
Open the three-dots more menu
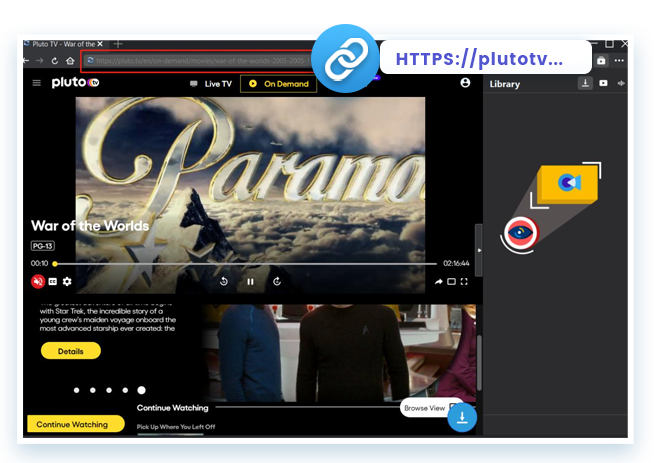click(x=619, y=61)
